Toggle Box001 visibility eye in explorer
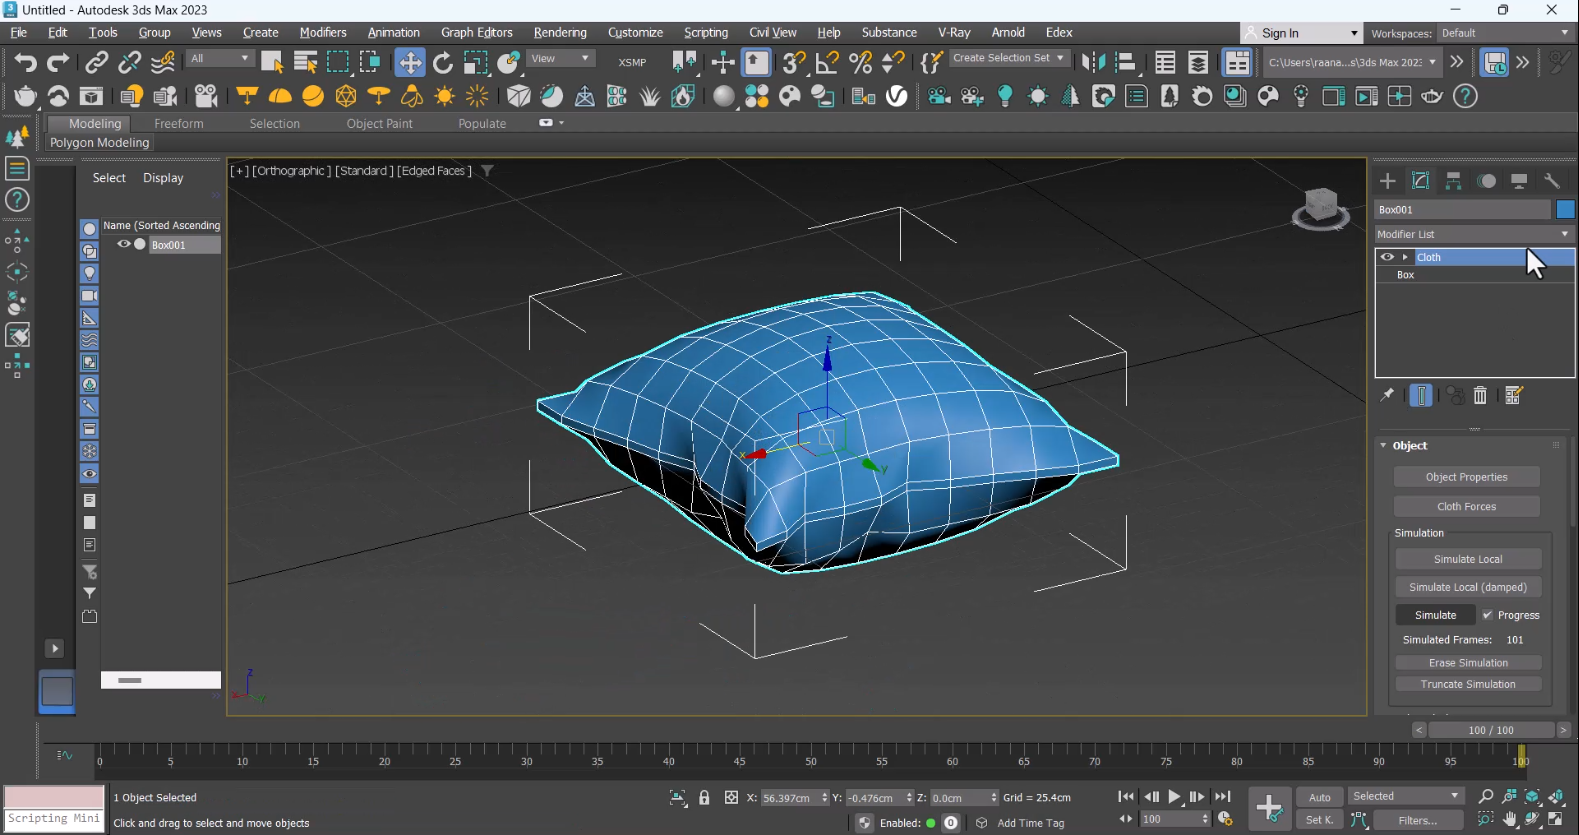Viewport: 1579px width, 835px height. point(124,244)
